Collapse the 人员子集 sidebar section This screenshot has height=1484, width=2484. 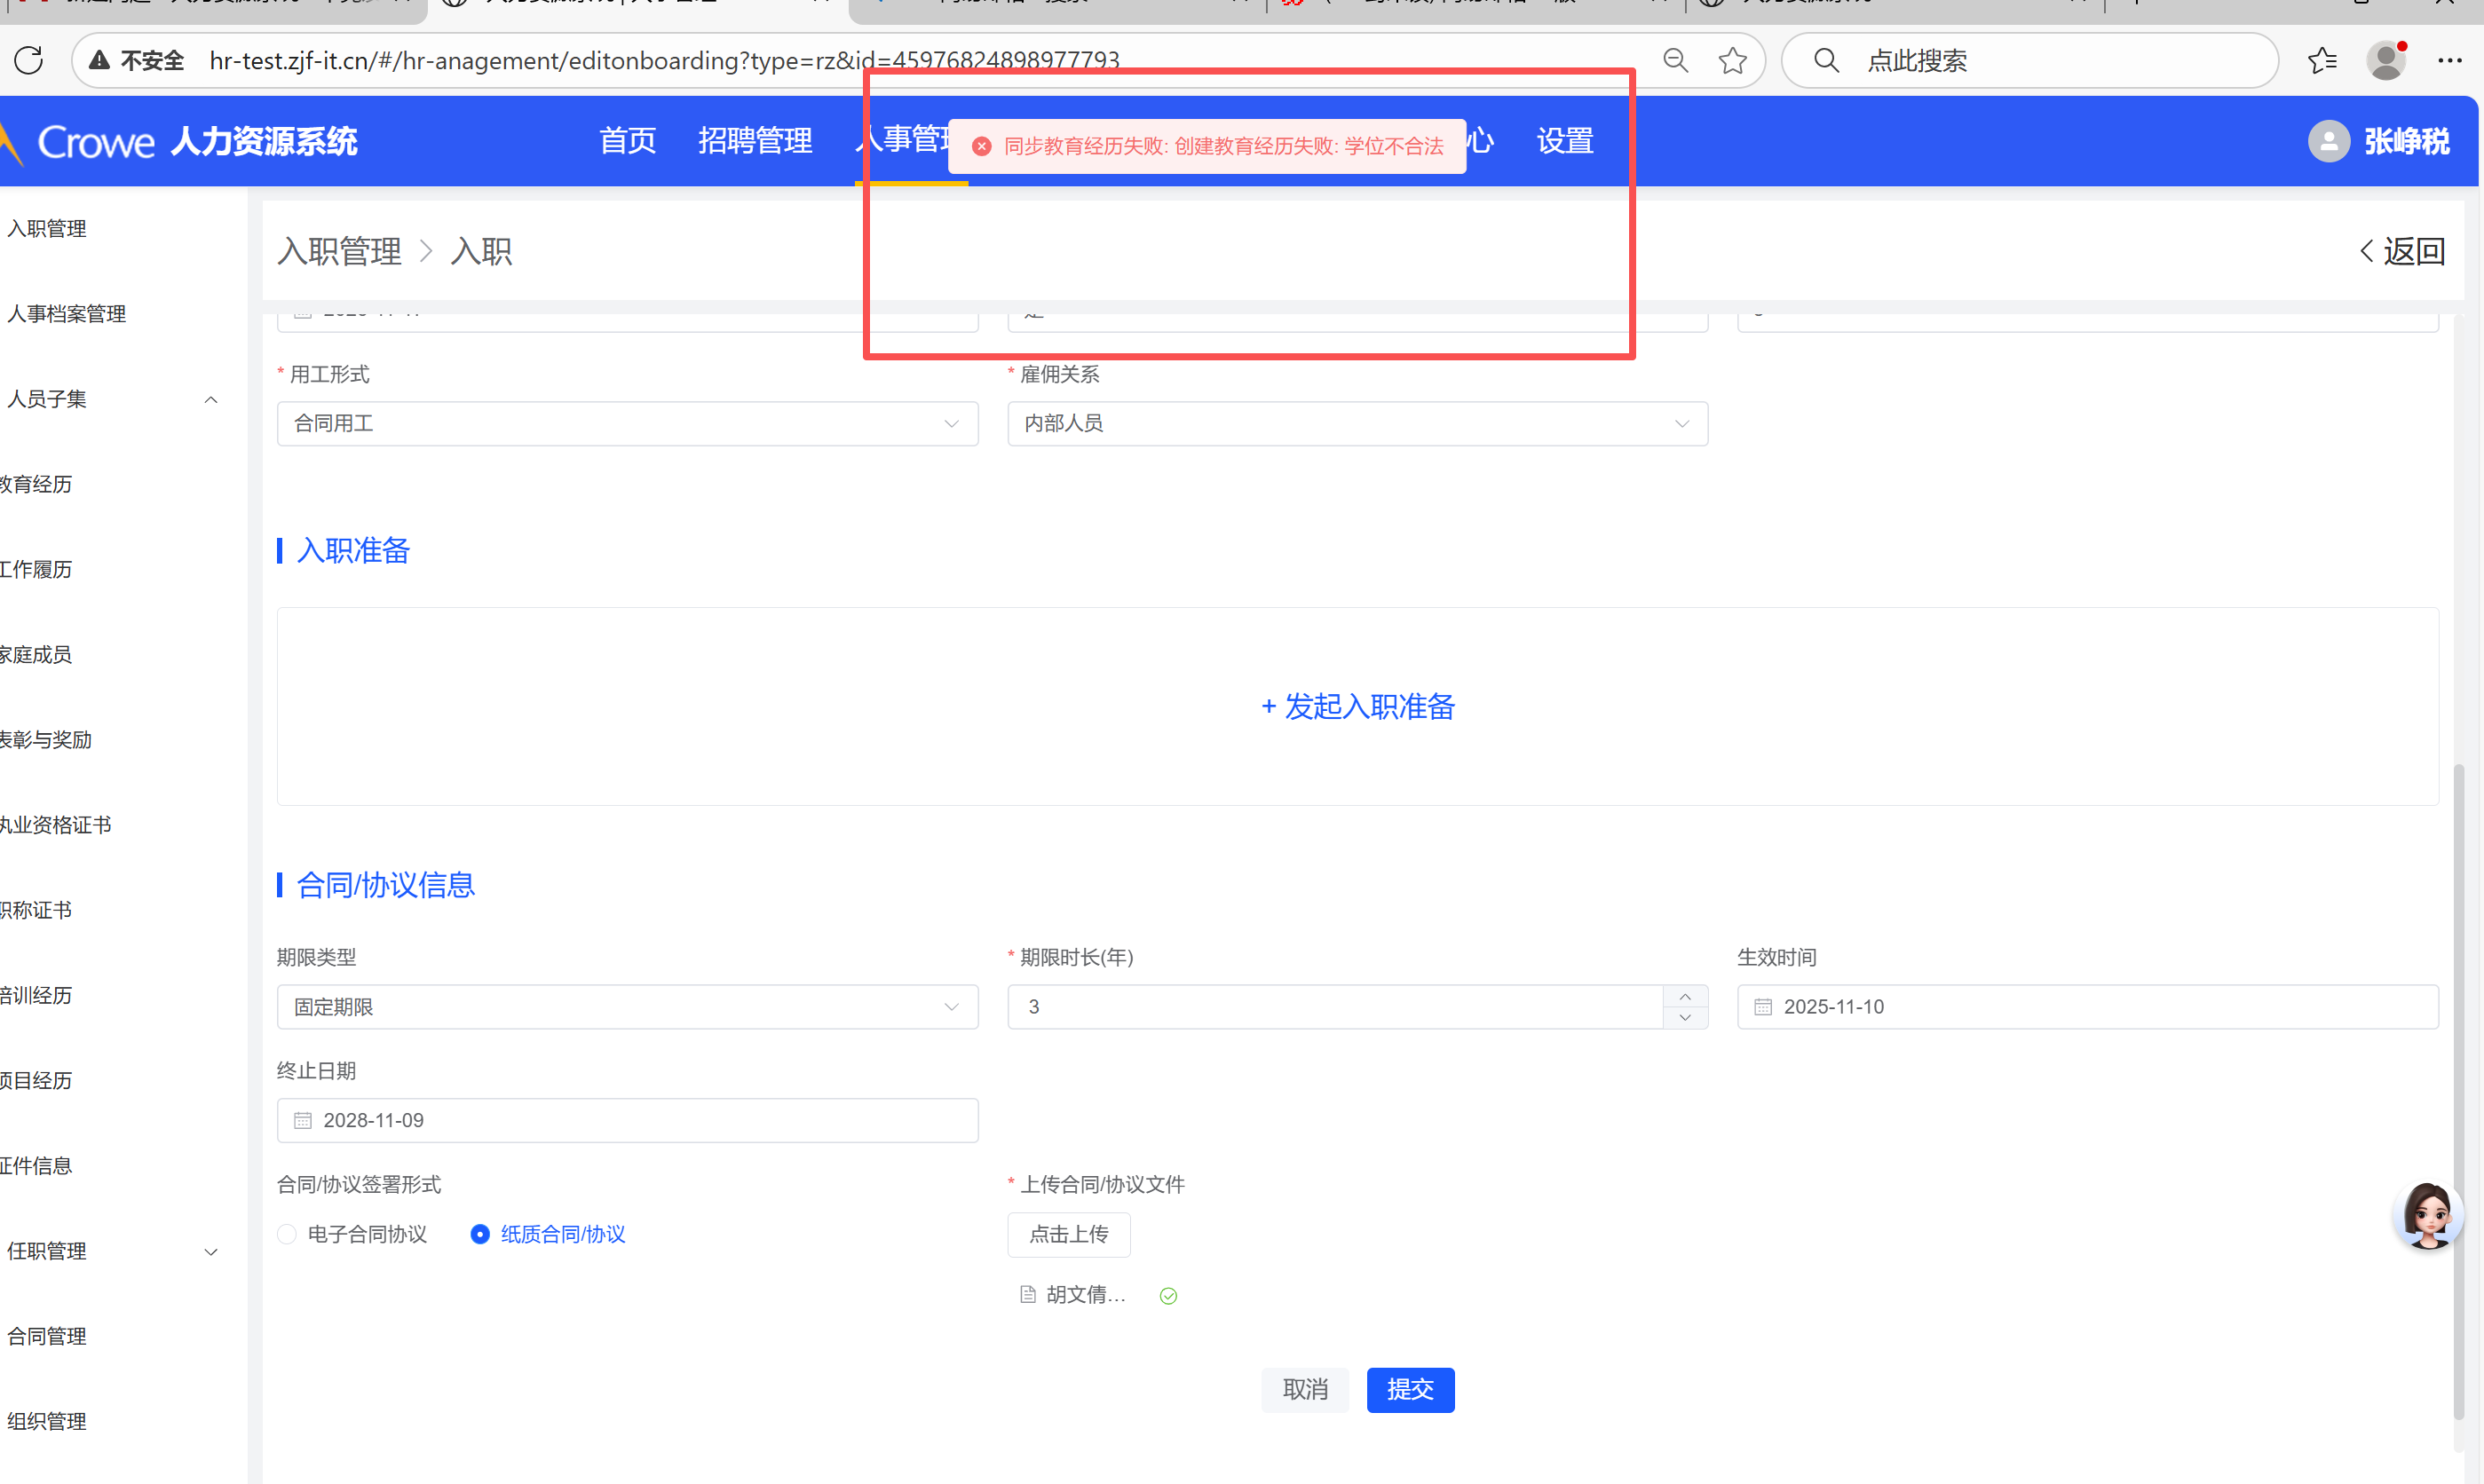click(x=211, y=399)
